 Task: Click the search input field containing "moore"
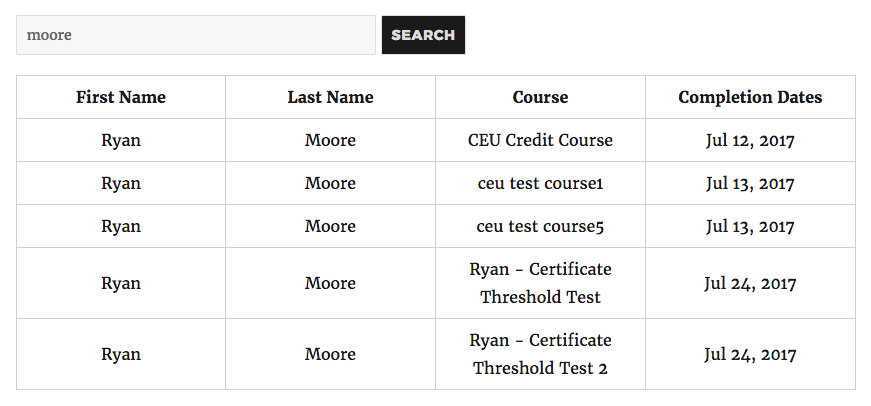pyautogui.click(x=196, y=35)
